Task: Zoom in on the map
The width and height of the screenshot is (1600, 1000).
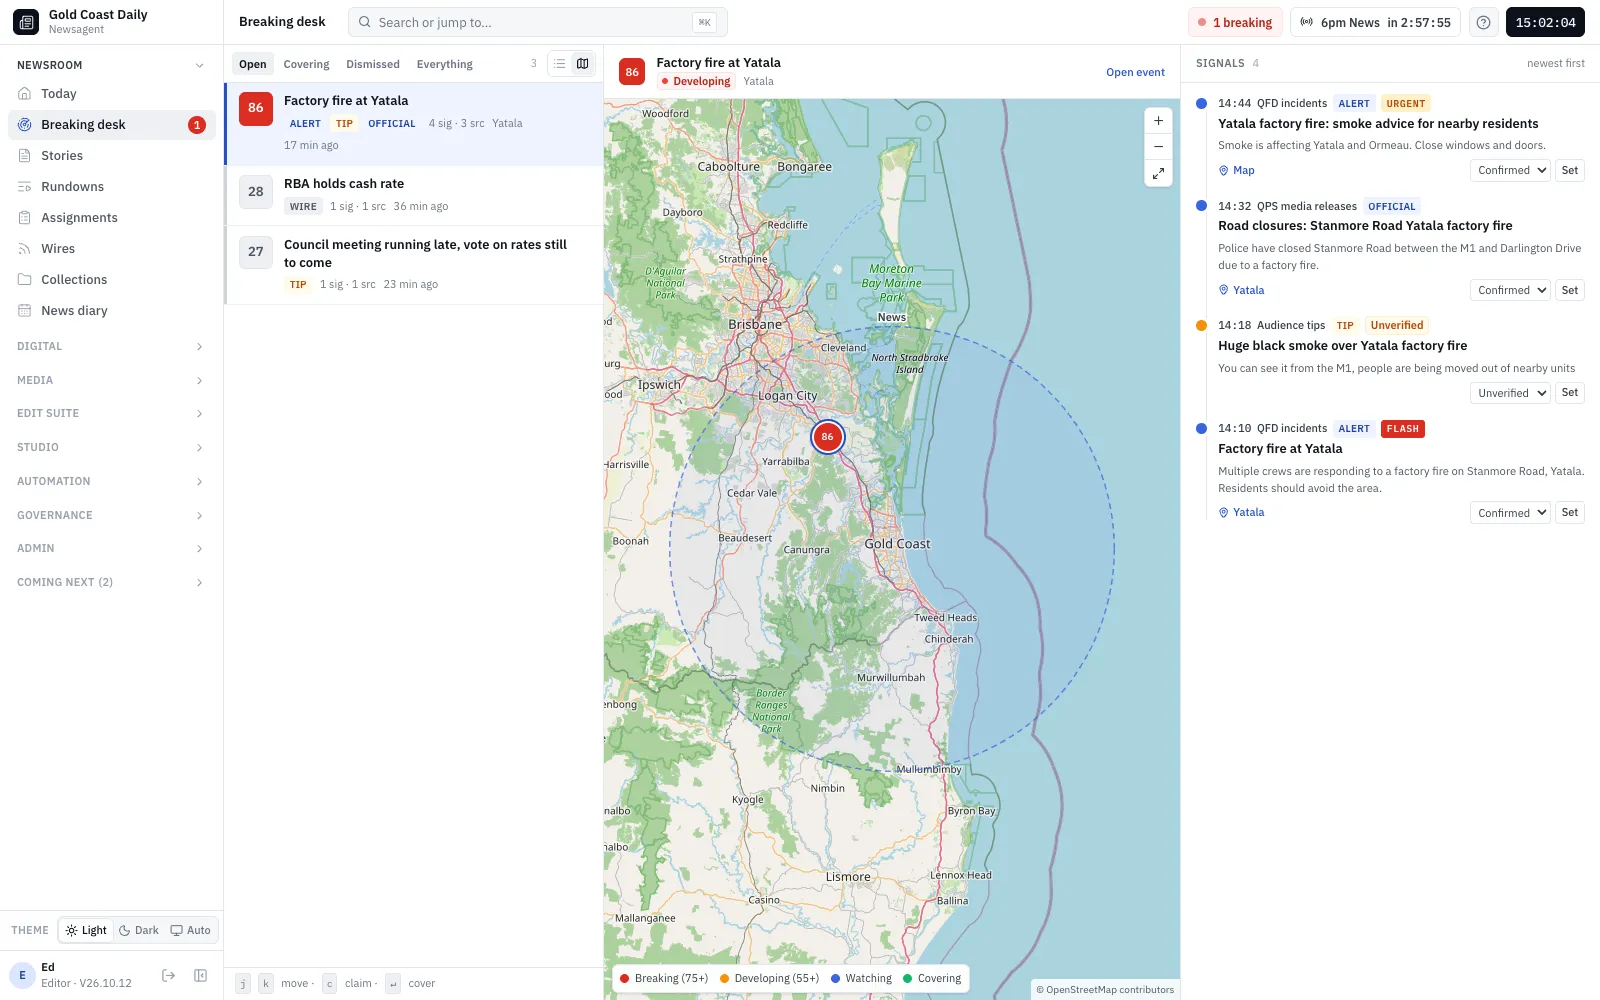Action: click(1158, 121)
